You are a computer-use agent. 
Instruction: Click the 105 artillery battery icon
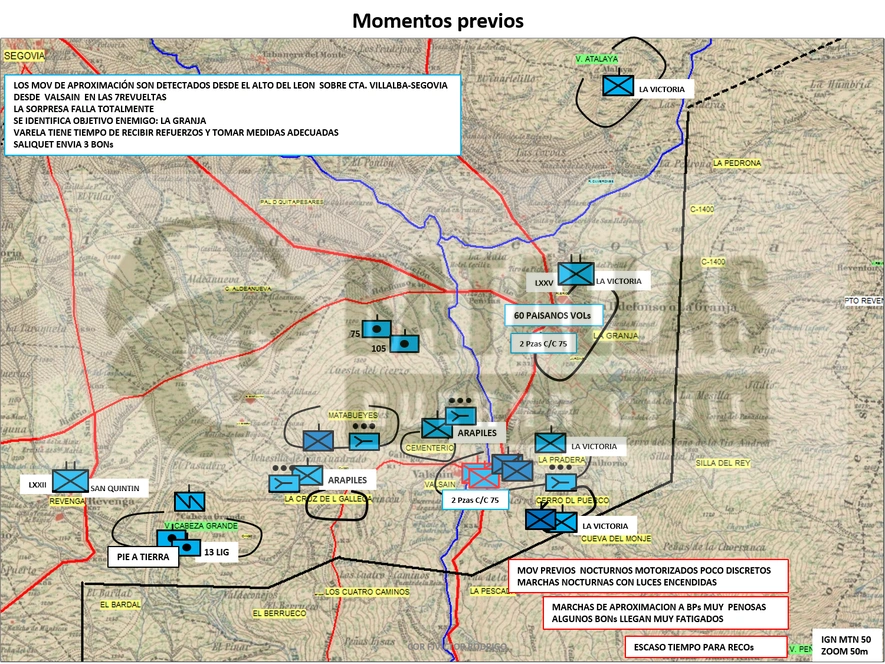(x=404, y=343)
